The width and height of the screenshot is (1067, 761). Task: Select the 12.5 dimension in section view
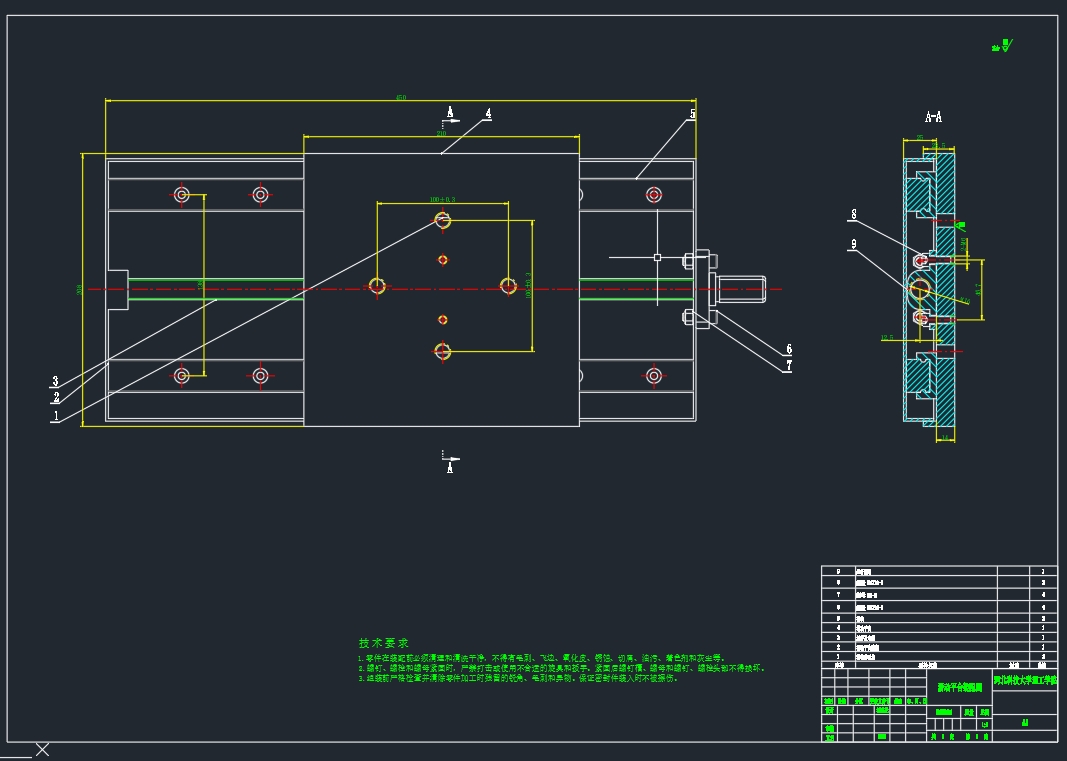887,337
